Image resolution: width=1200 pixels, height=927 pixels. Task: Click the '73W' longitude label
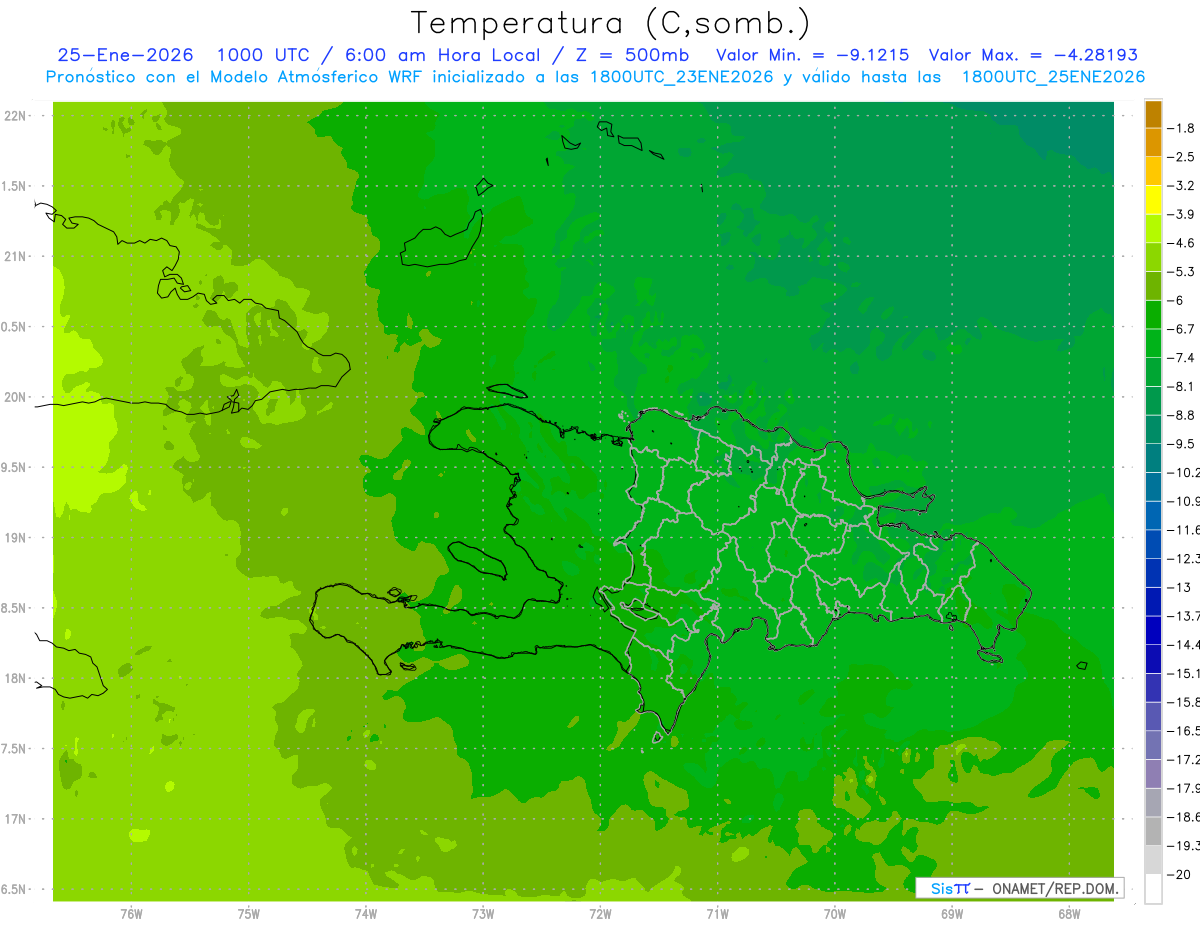coord(483,913)
